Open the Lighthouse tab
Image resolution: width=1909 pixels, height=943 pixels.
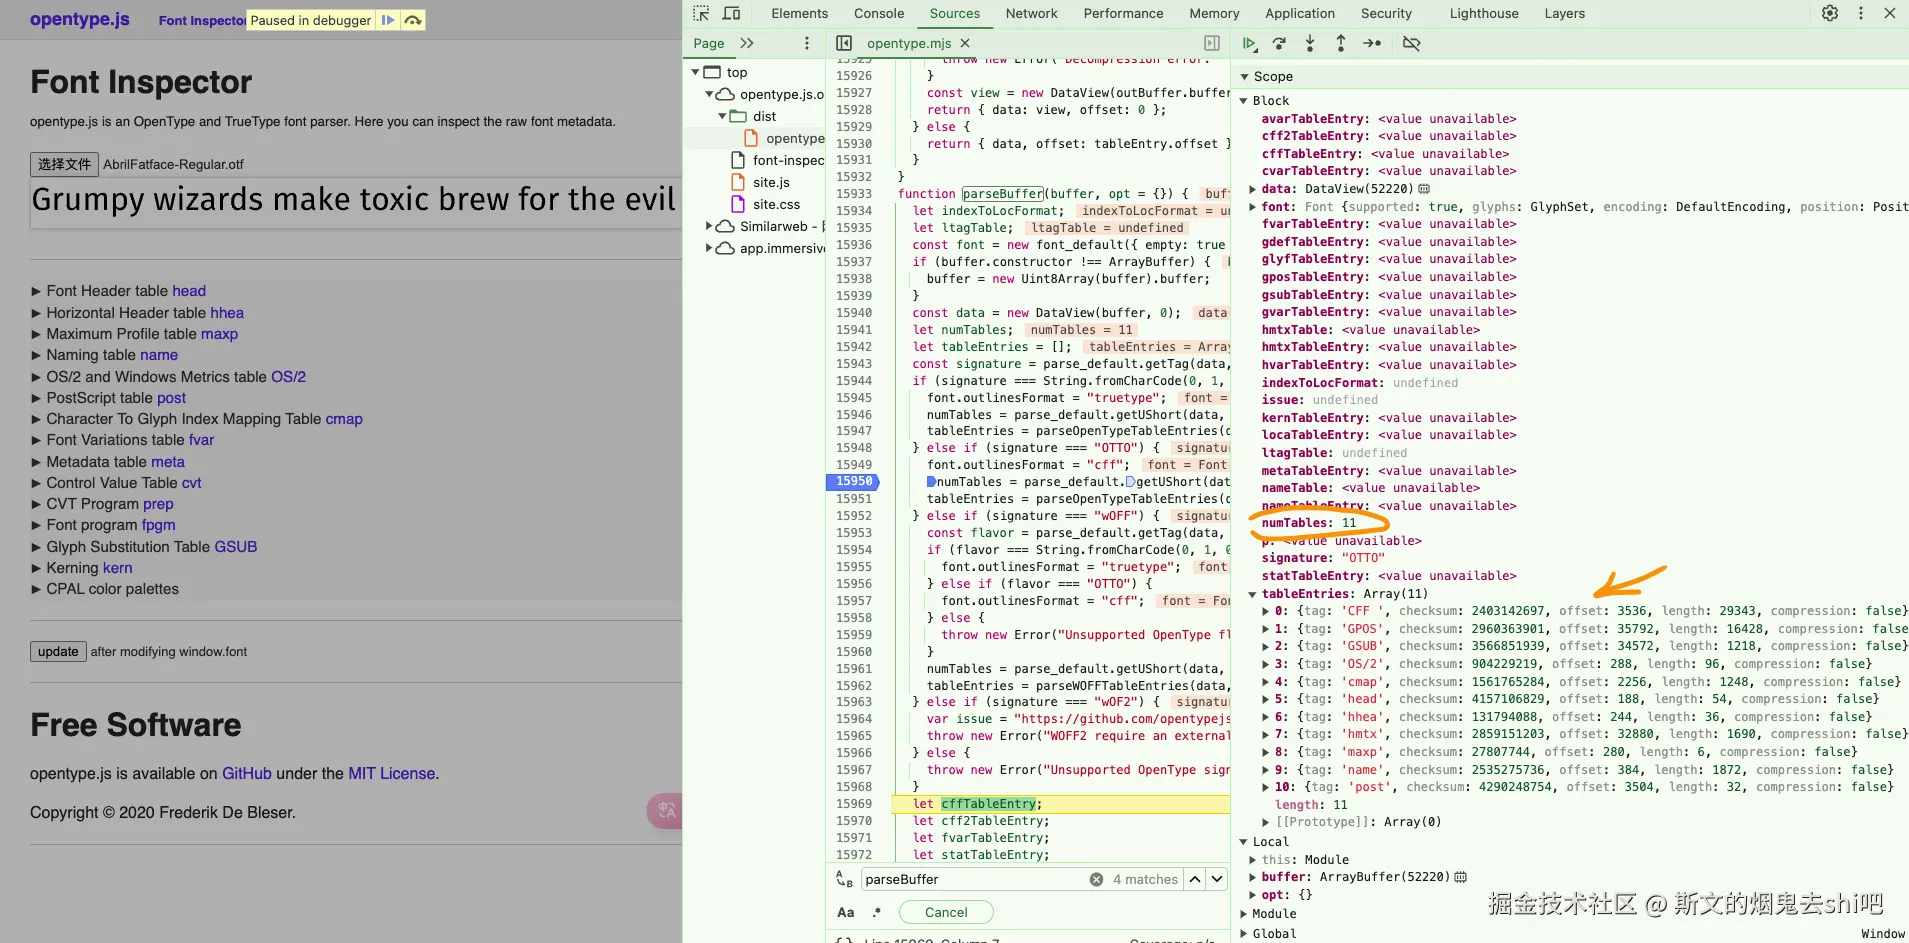[x=1484, y=13]
